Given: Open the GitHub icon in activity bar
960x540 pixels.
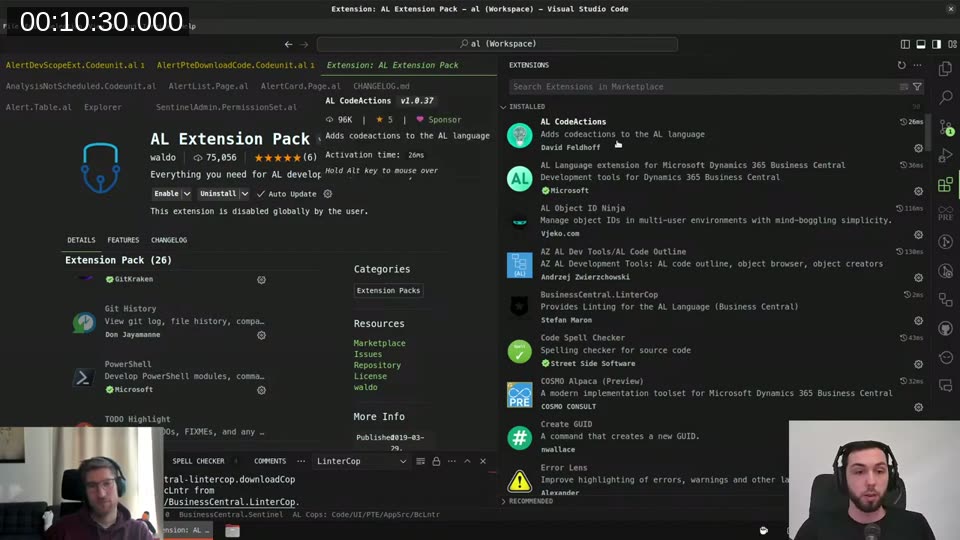Looking at the screenshot, I should tap(945, 329).
